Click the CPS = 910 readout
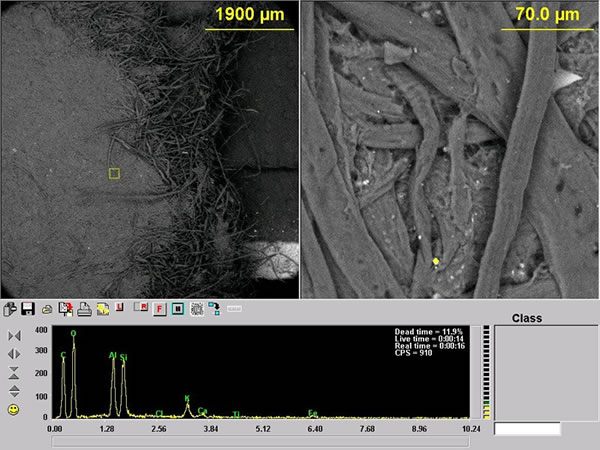 (x=414, y=353)
